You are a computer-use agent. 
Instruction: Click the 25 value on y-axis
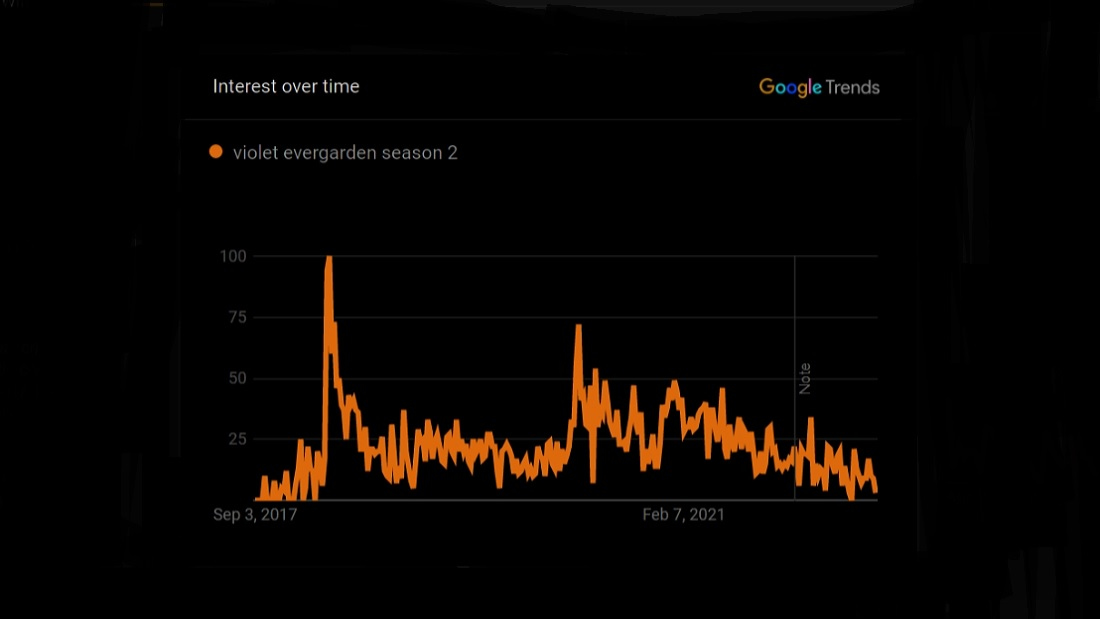click(238, 439)
